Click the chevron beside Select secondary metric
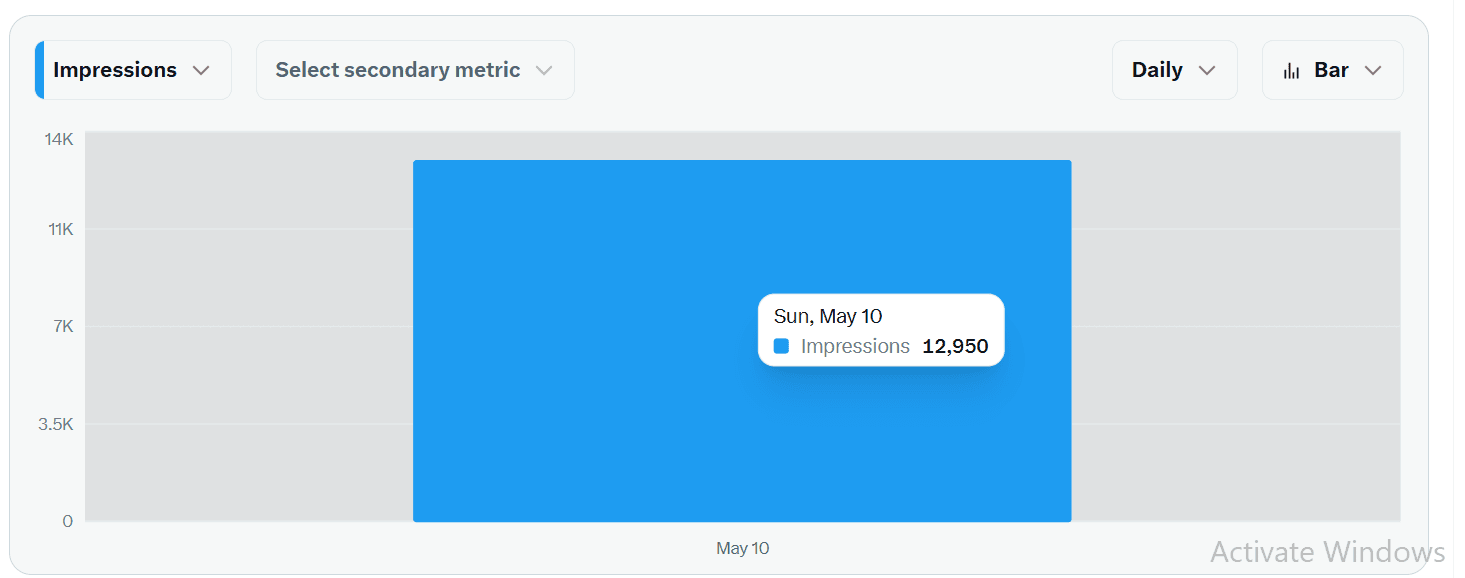 click(544, 71)
